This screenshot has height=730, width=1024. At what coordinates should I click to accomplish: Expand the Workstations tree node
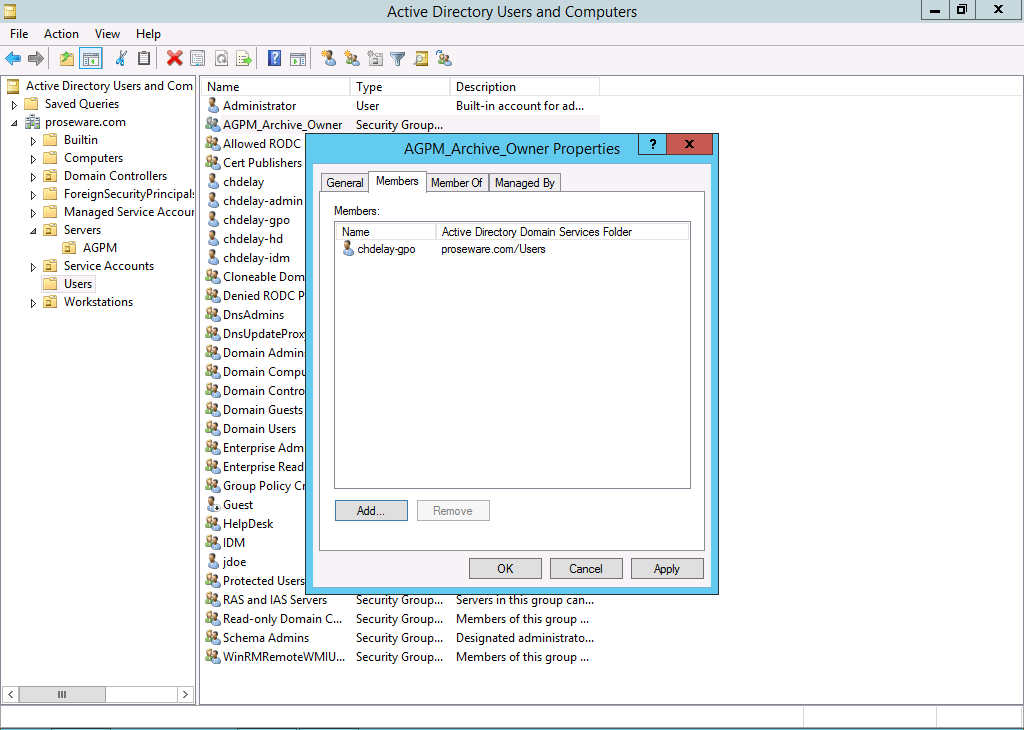(33, 302)
